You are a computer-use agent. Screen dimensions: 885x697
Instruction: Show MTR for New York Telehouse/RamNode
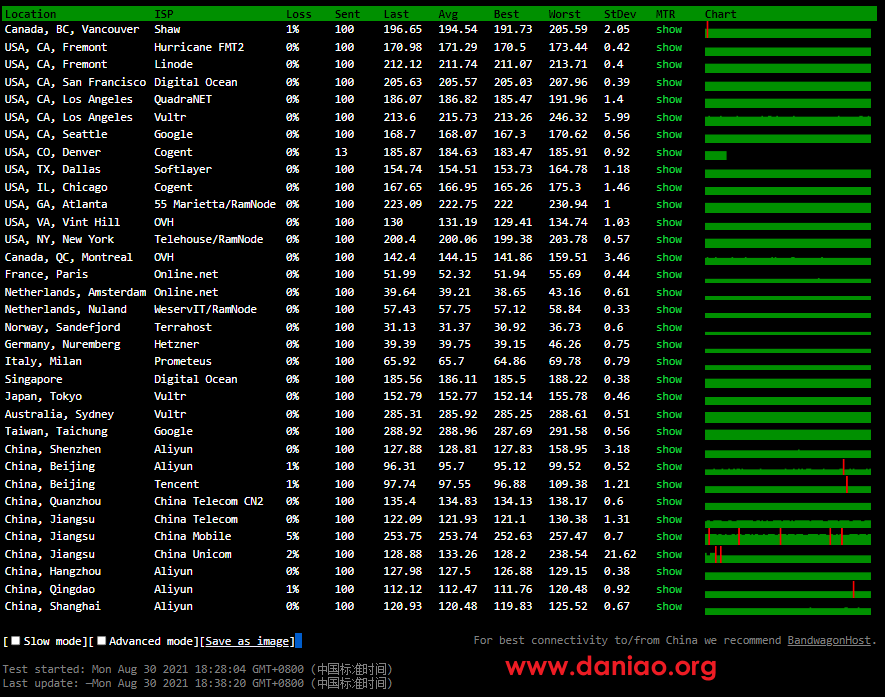click(x=669, y=239)
